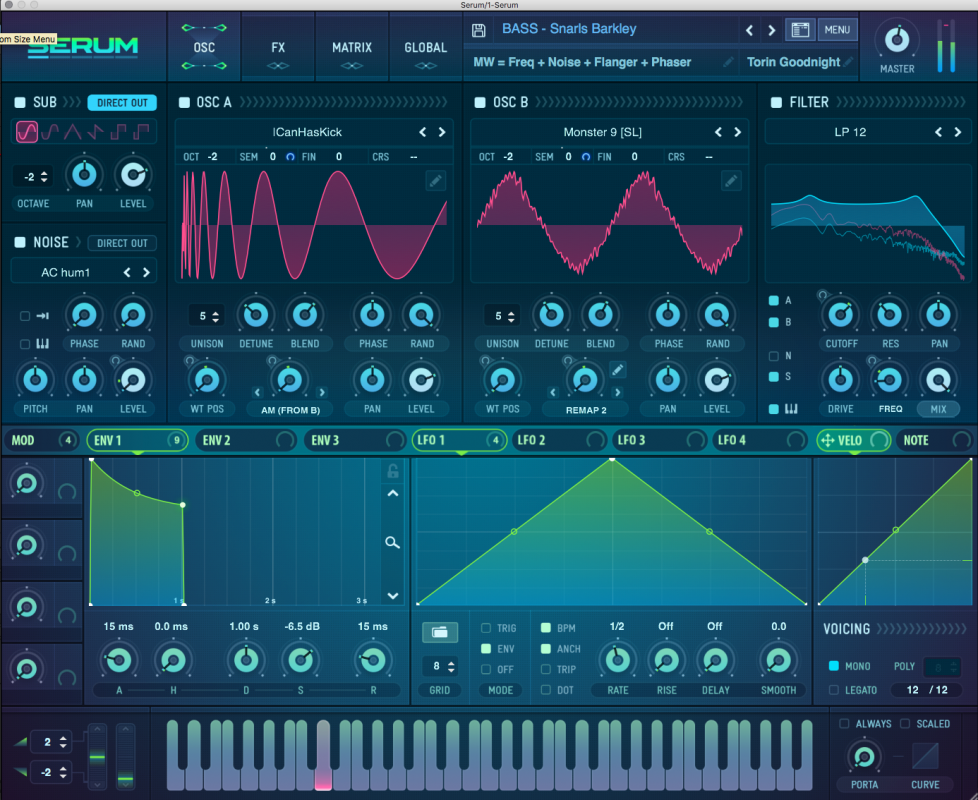The image size is (978, 800).
Task: Select the LFO 2 tab
Action: coord(558,440)
